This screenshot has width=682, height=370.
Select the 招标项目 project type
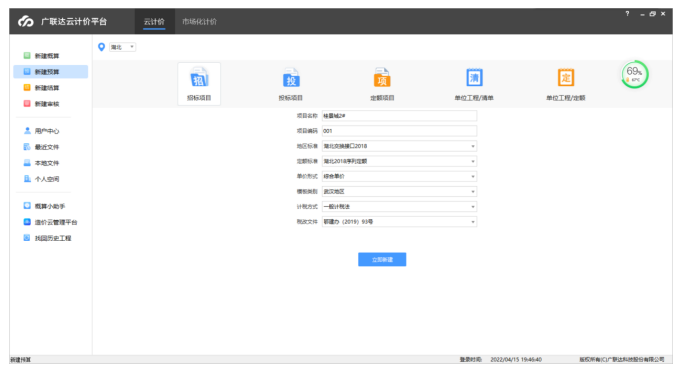(199, 84)
